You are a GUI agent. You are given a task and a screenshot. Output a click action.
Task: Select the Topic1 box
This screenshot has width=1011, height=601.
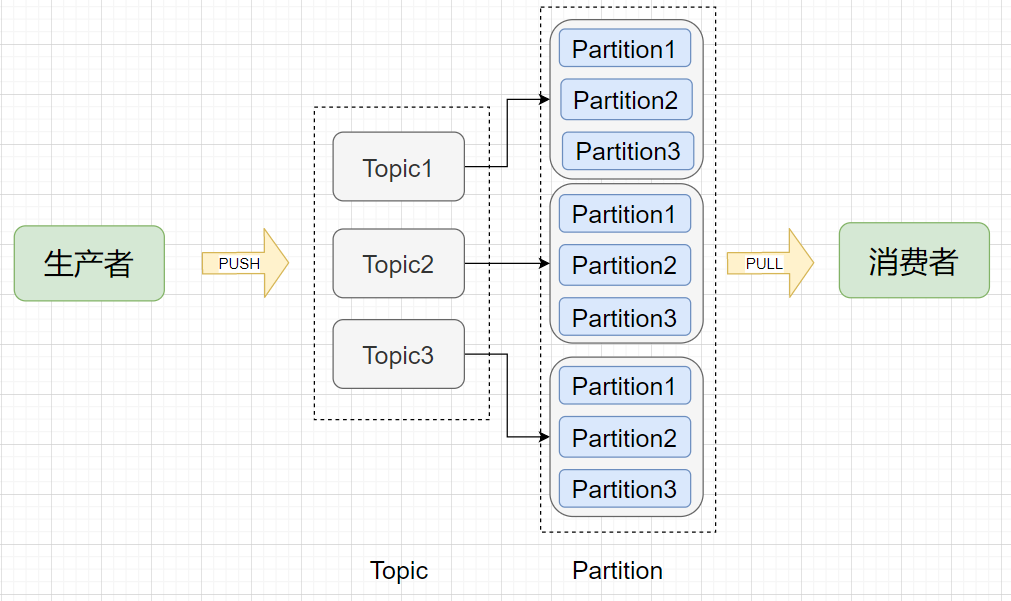(398, 167)
